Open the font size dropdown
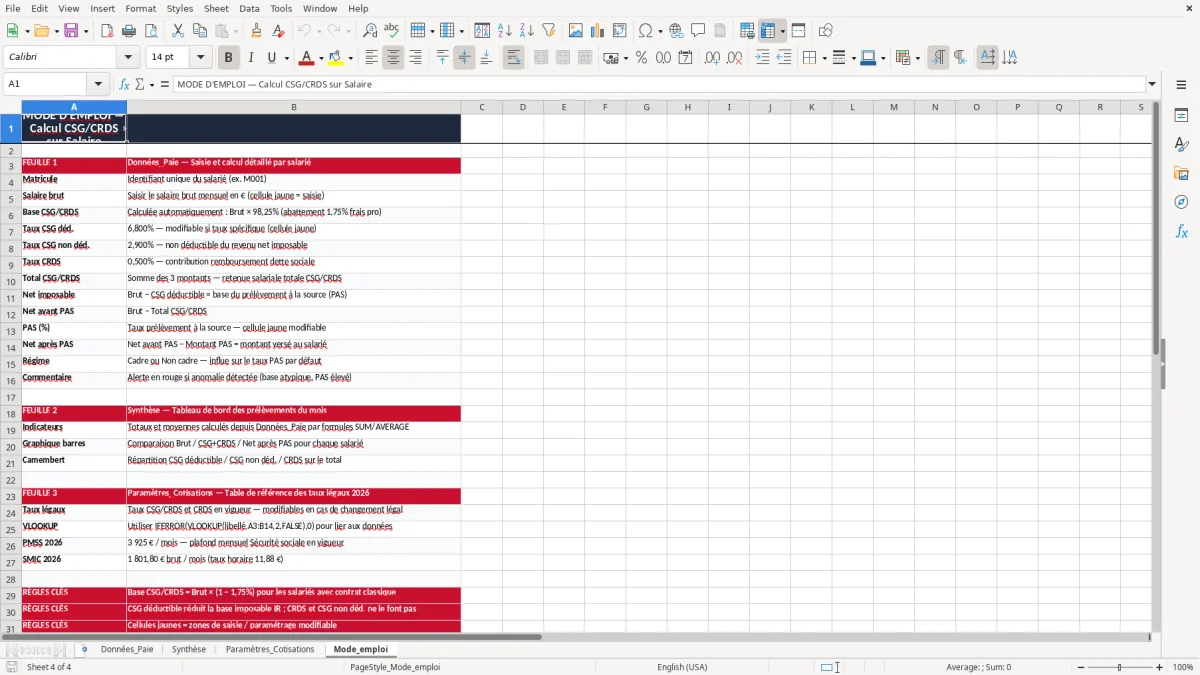1200x675 pixels. pos(201,58)
